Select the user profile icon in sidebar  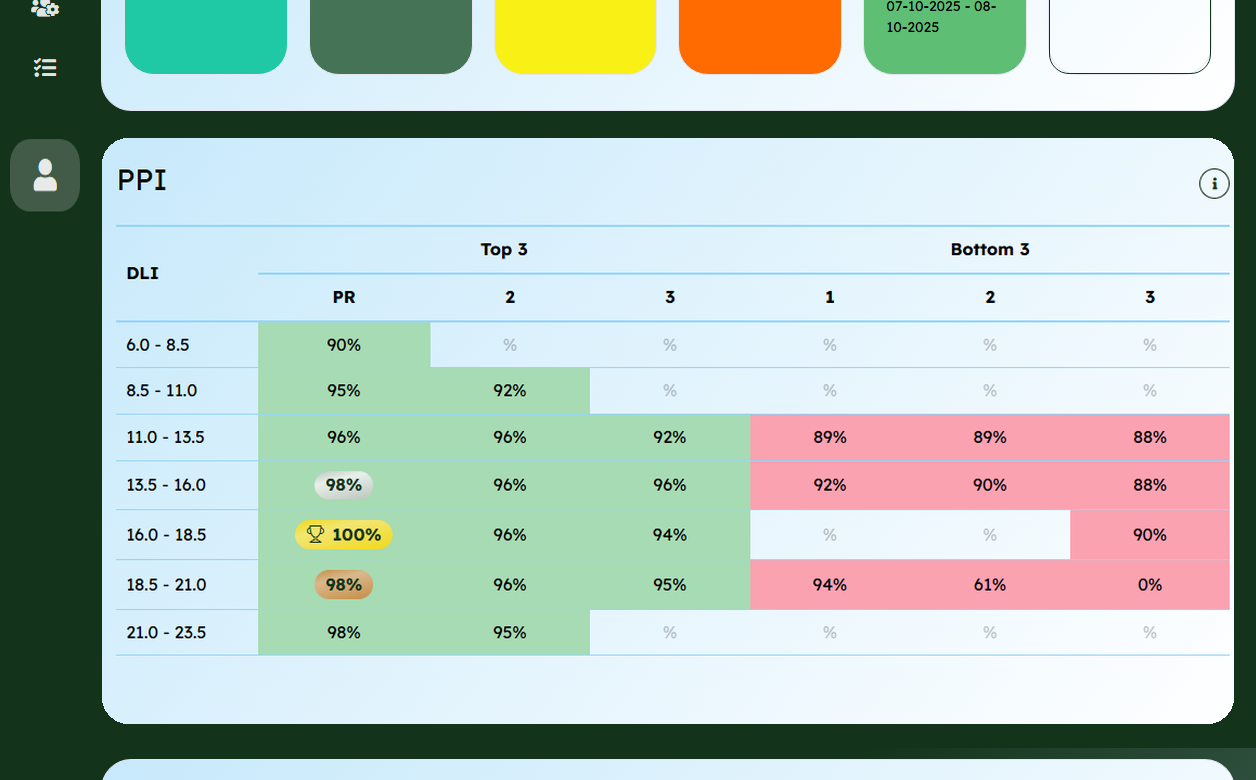pos(45,175)
